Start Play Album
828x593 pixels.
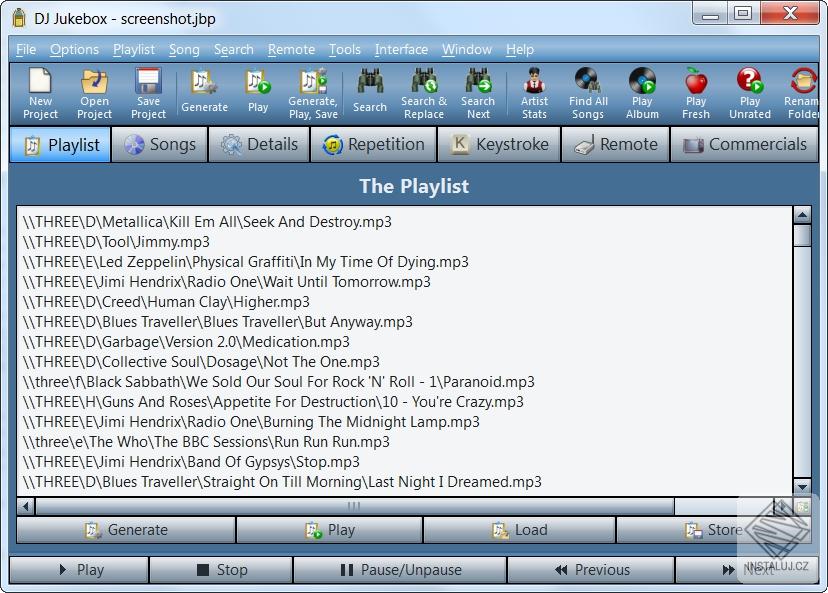(642, 93)
